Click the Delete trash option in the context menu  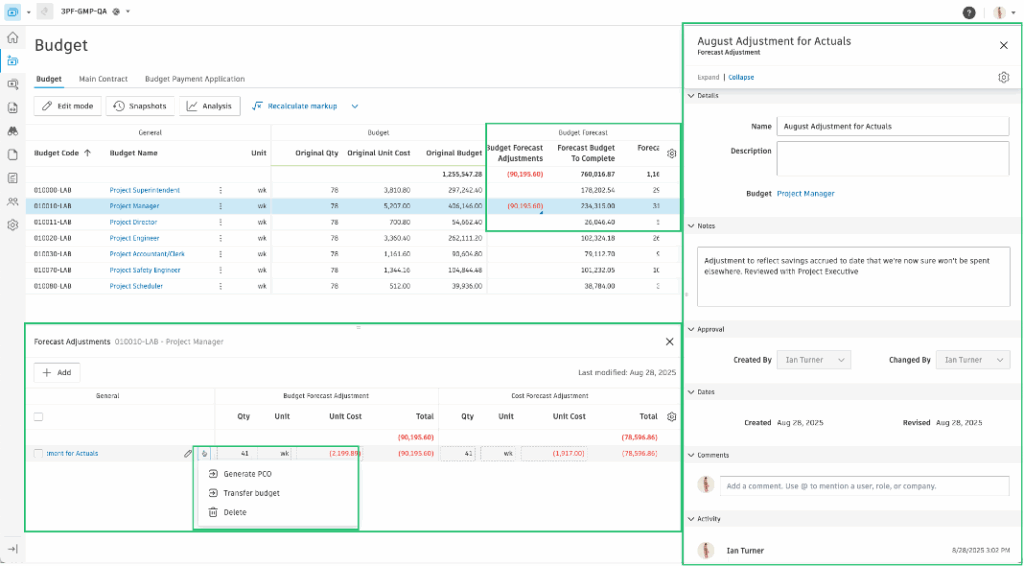coord(234,512)
